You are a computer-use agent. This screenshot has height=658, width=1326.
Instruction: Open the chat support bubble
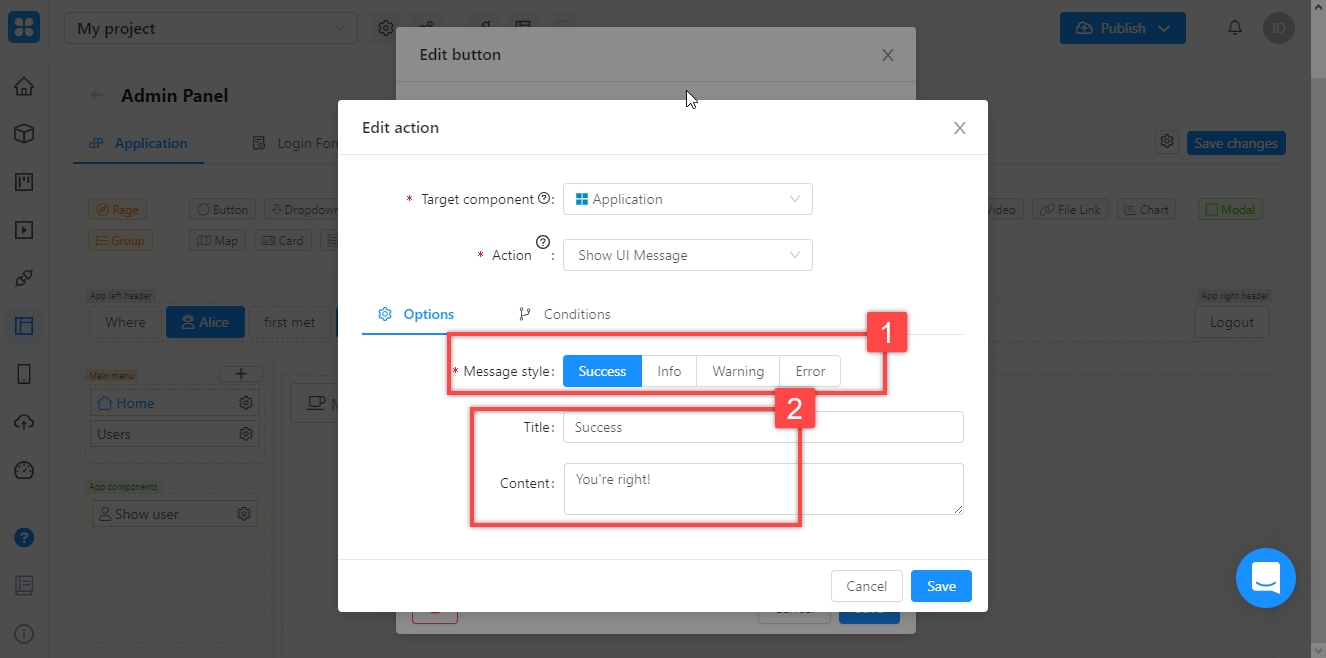(x=1265, y=578)
